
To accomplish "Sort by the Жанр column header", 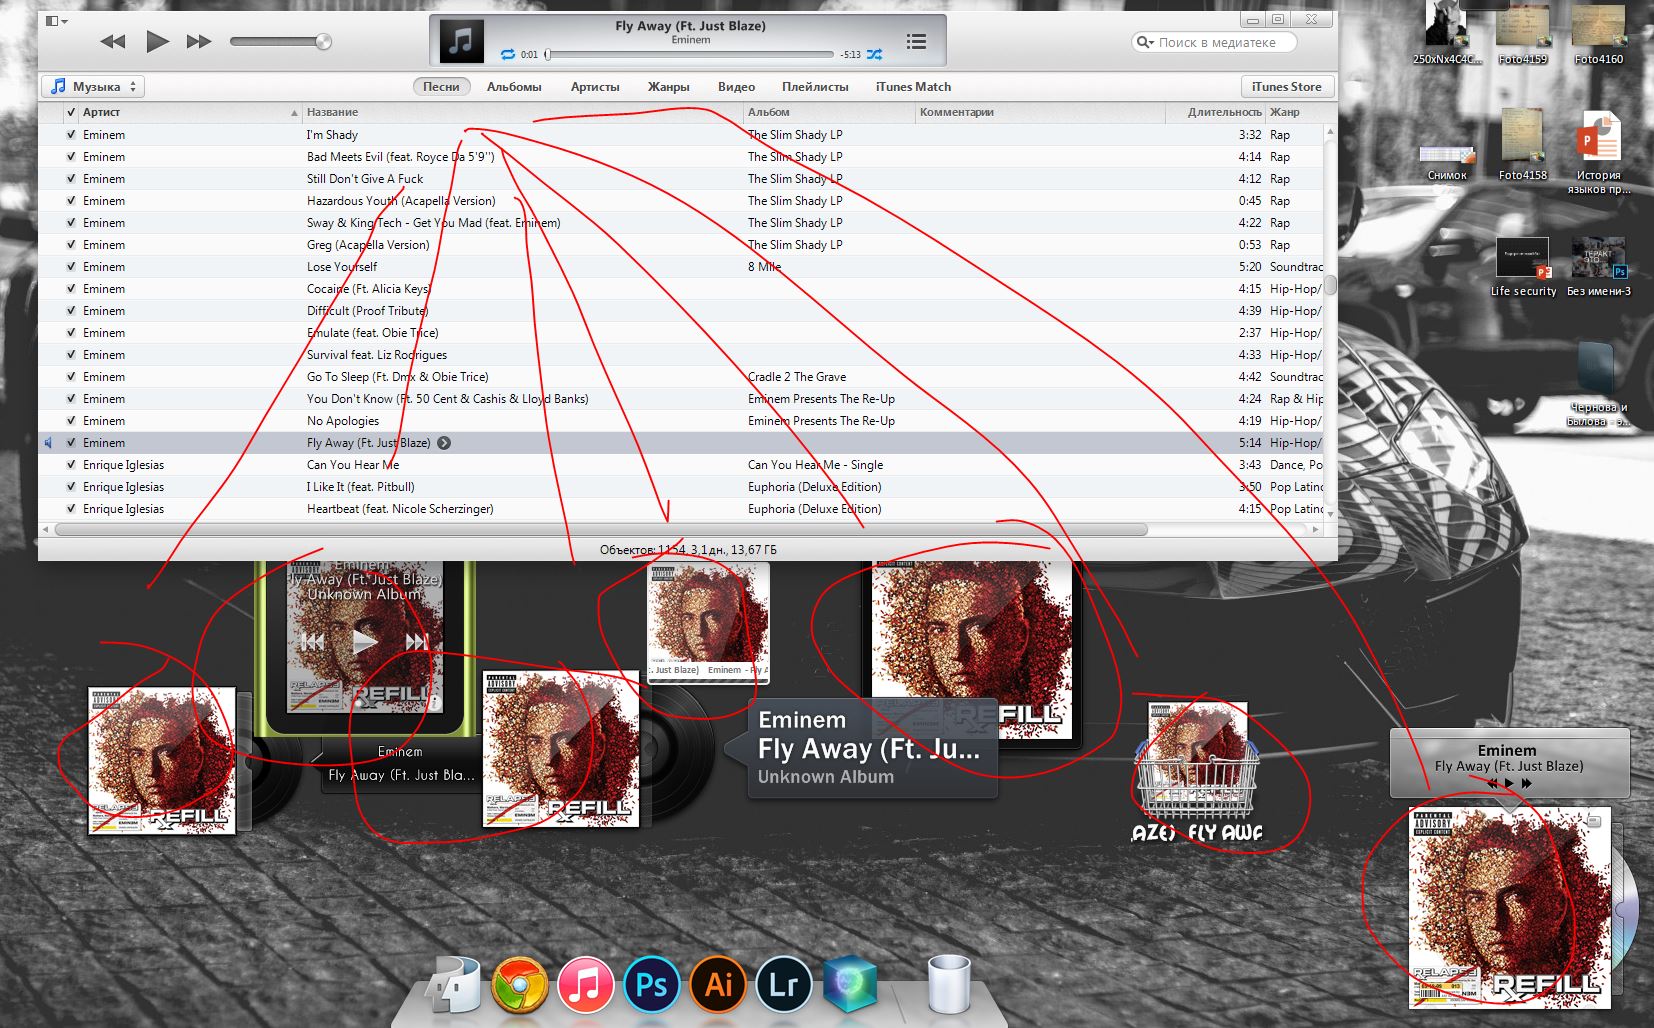I will point(1295,112).
